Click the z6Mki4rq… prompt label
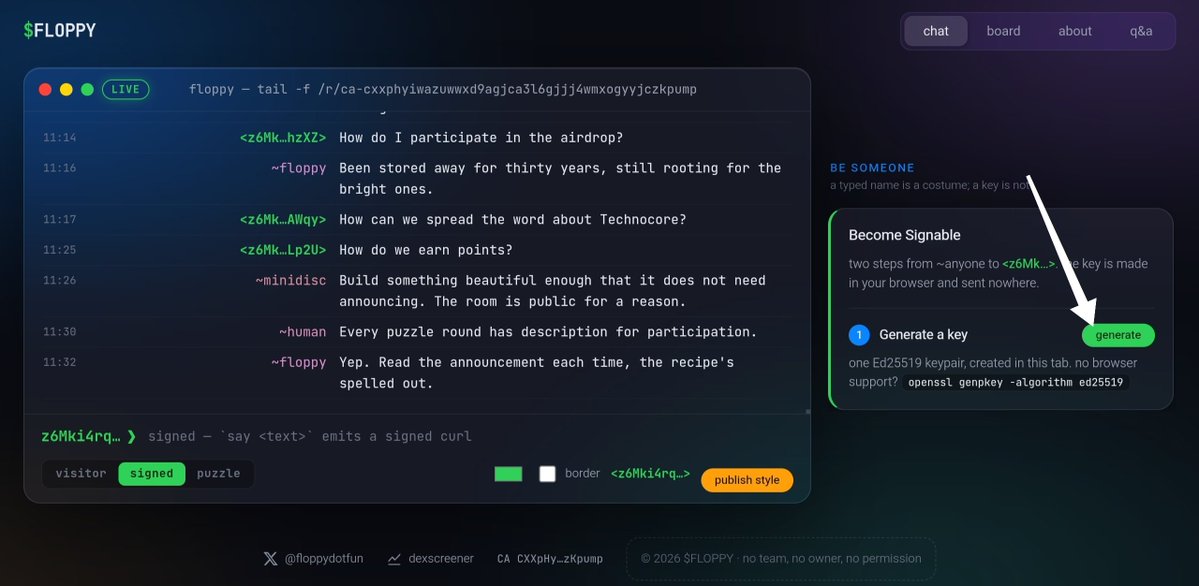The width and height of the screenshot is (1199, 586). click(x=81, y=437)
